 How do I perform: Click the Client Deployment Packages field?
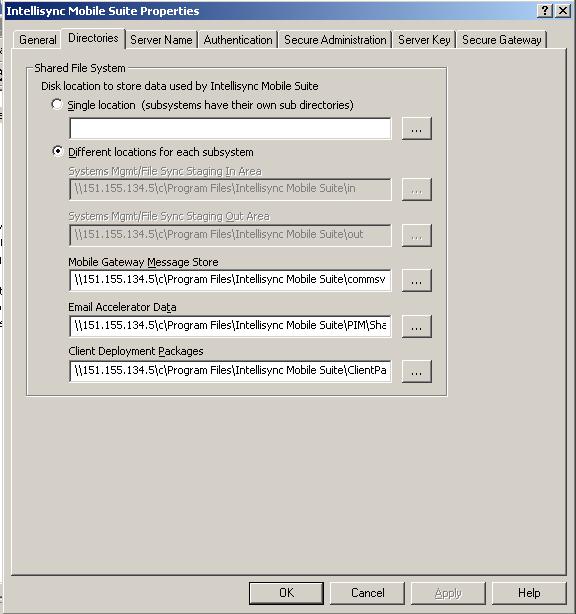coord(230,371)
